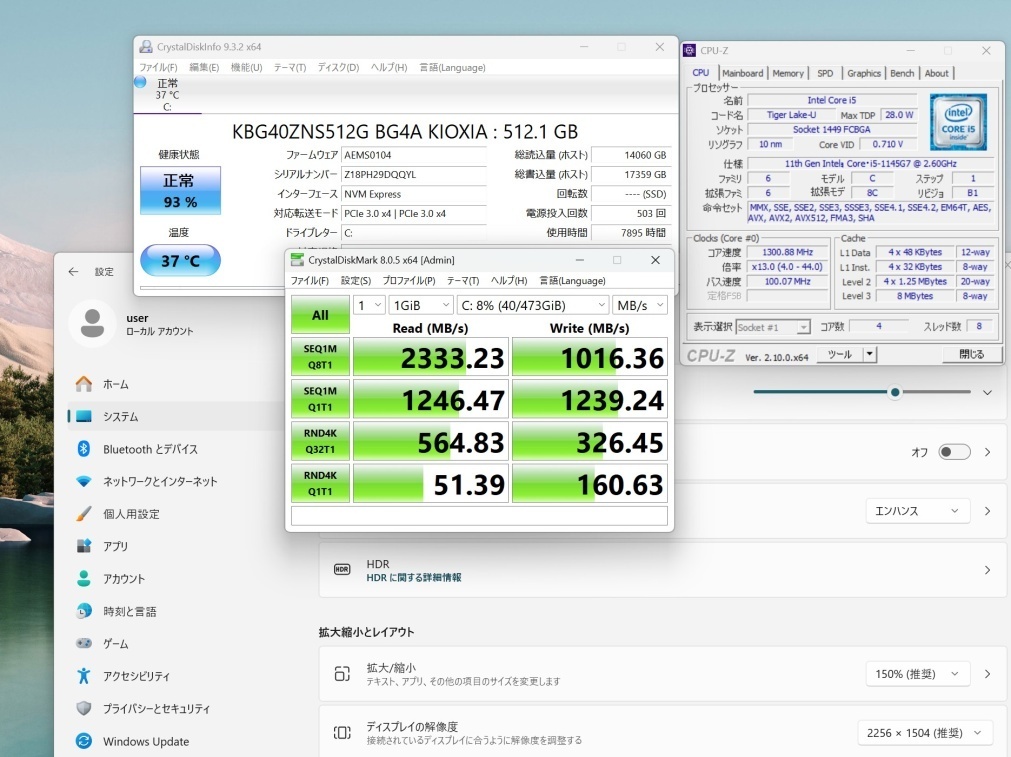1011x757 pixels.
Task: Click the Settings back arrow
Action: [x=73, y=272]
